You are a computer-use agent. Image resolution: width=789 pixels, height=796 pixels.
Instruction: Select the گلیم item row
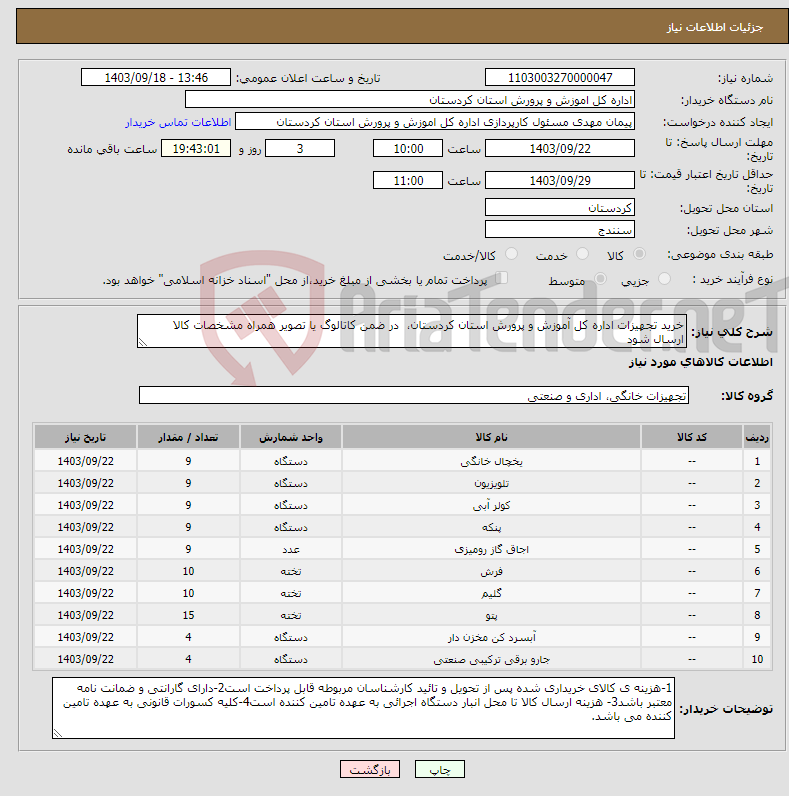tap(402, 593)
